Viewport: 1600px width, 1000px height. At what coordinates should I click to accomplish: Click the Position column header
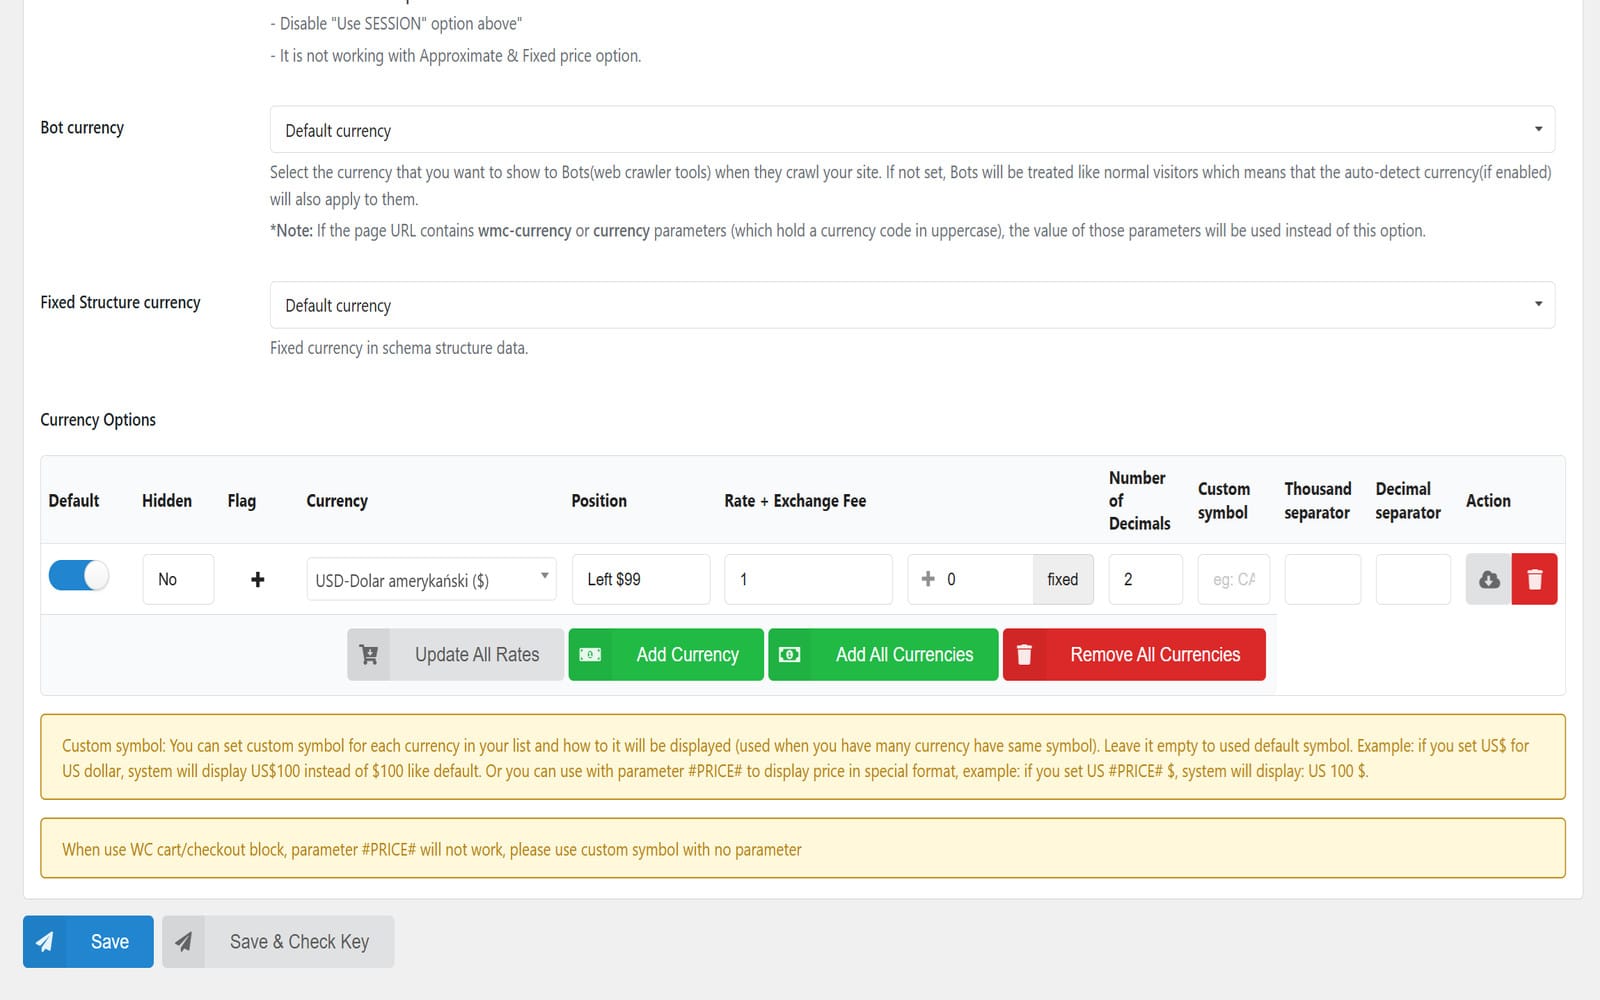pos(599,501)
